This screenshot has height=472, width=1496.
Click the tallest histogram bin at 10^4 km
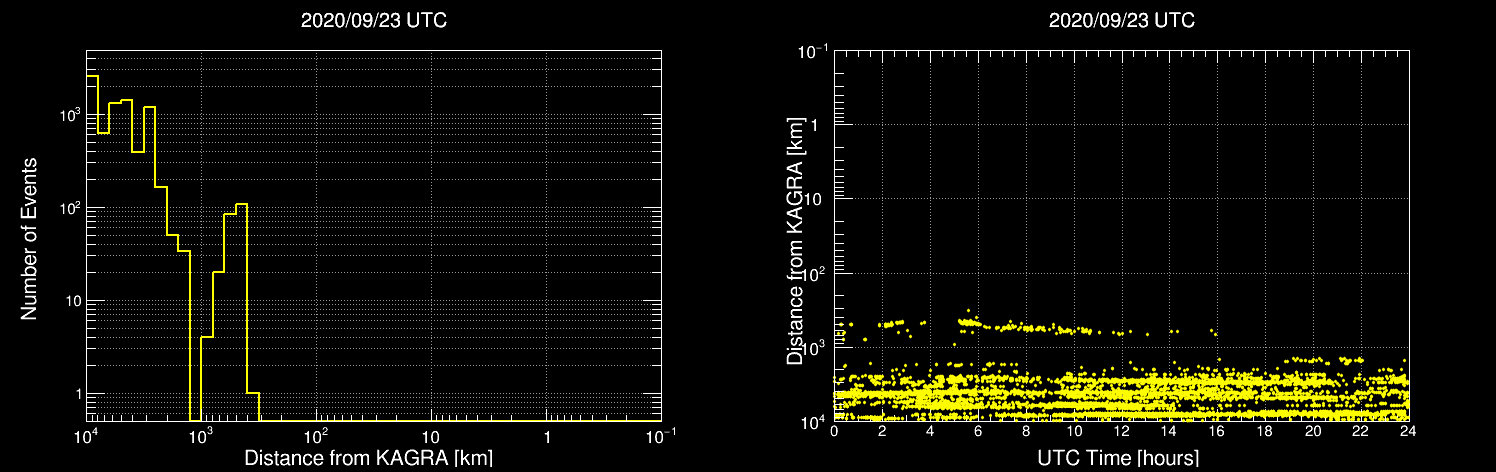pos(92,248)
